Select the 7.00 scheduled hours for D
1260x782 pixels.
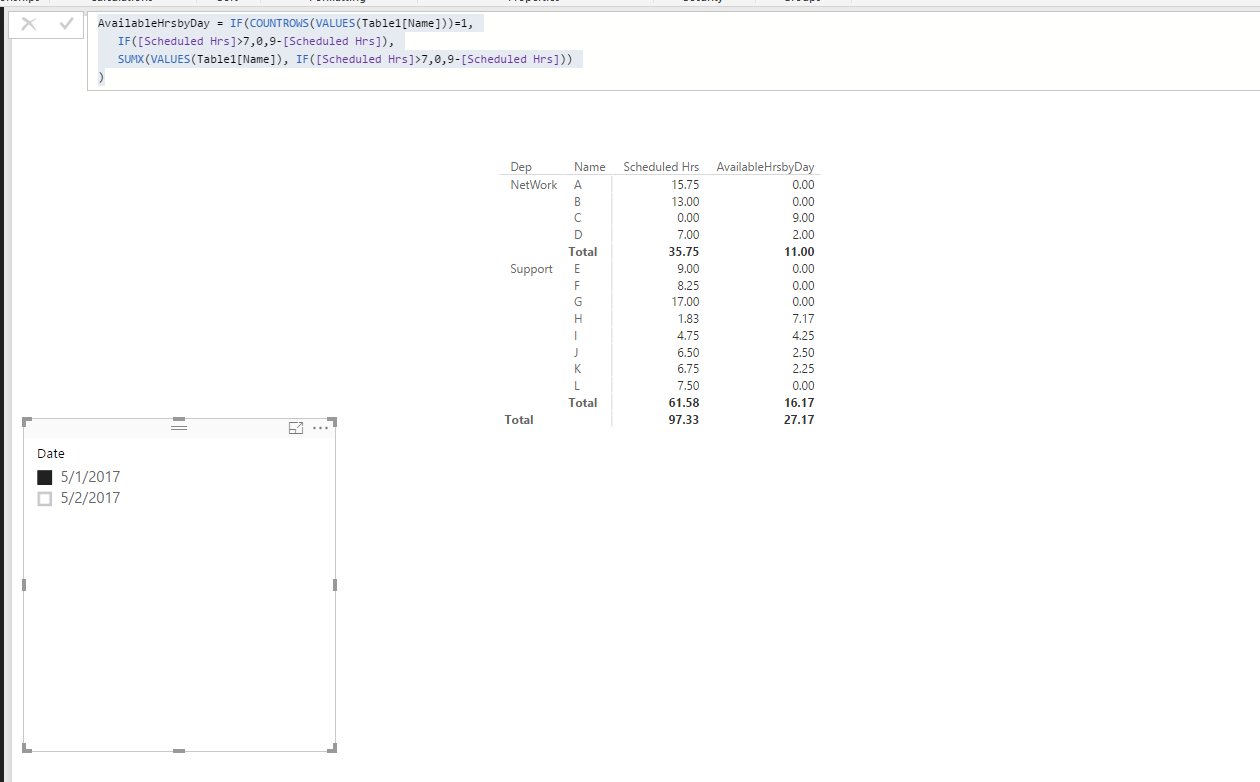click(x=688, y=235)
